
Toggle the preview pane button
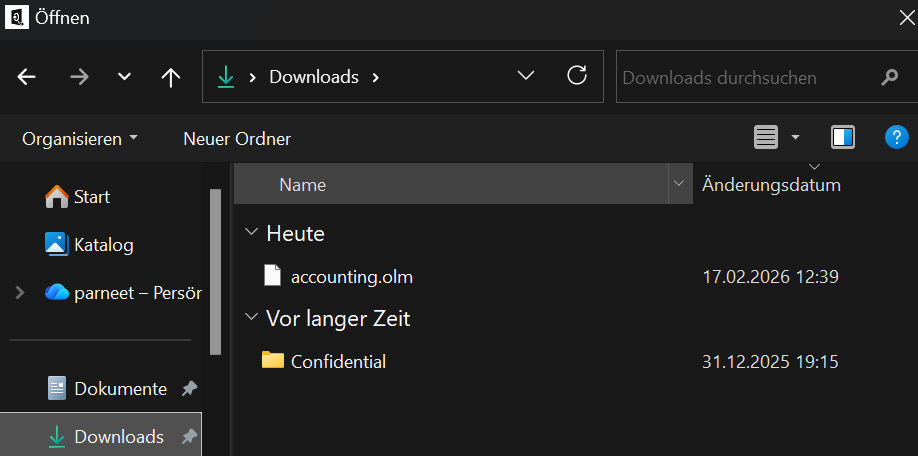tap(843, 138)
